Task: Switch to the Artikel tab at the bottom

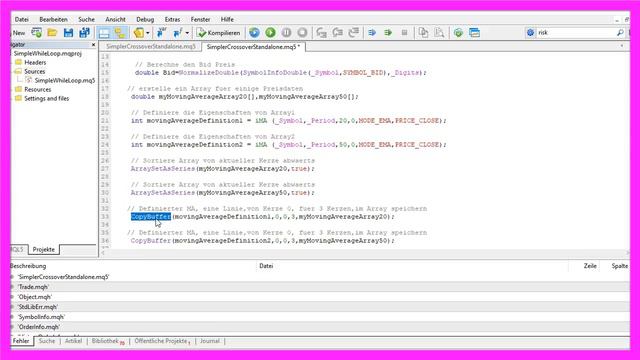Action: tap(73, 341)
